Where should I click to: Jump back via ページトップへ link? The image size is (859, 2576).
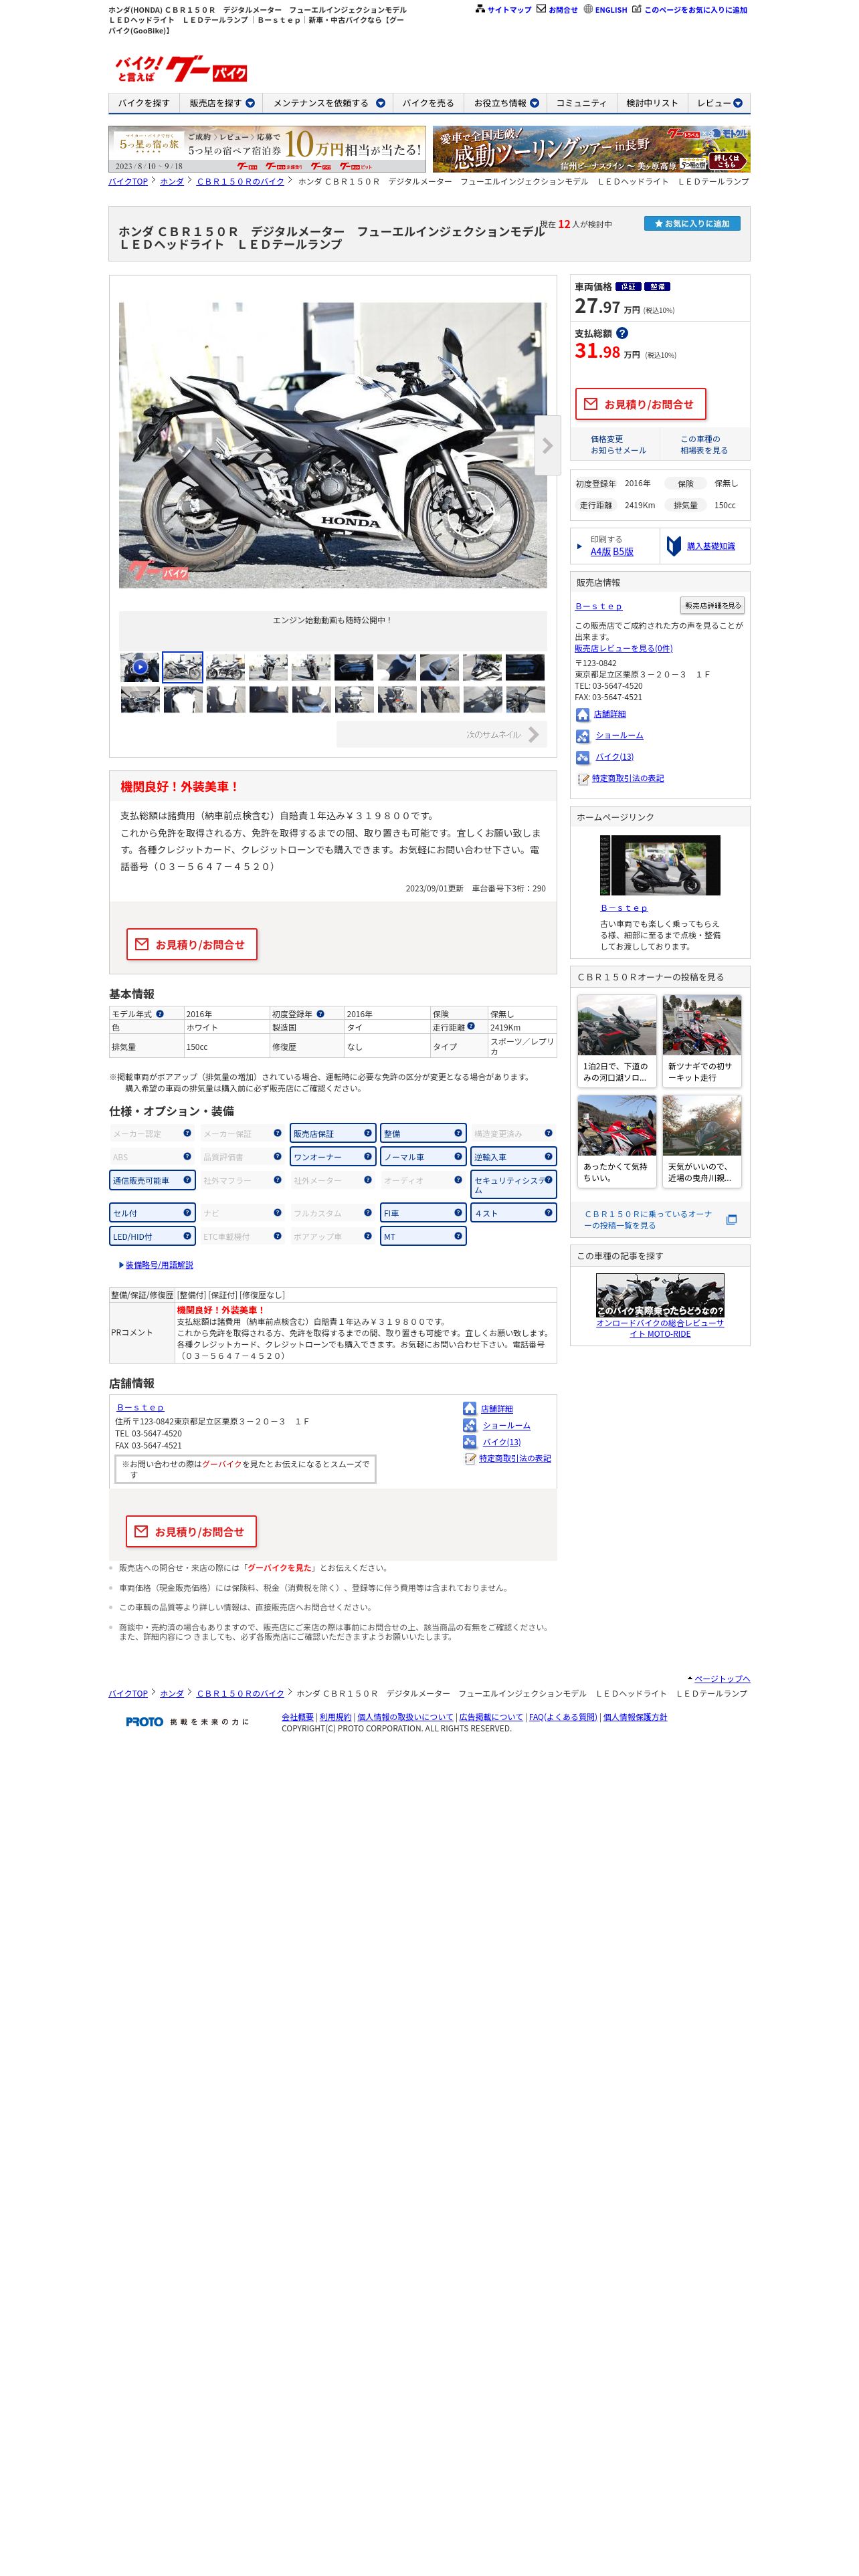click(x=722, y=1678)
